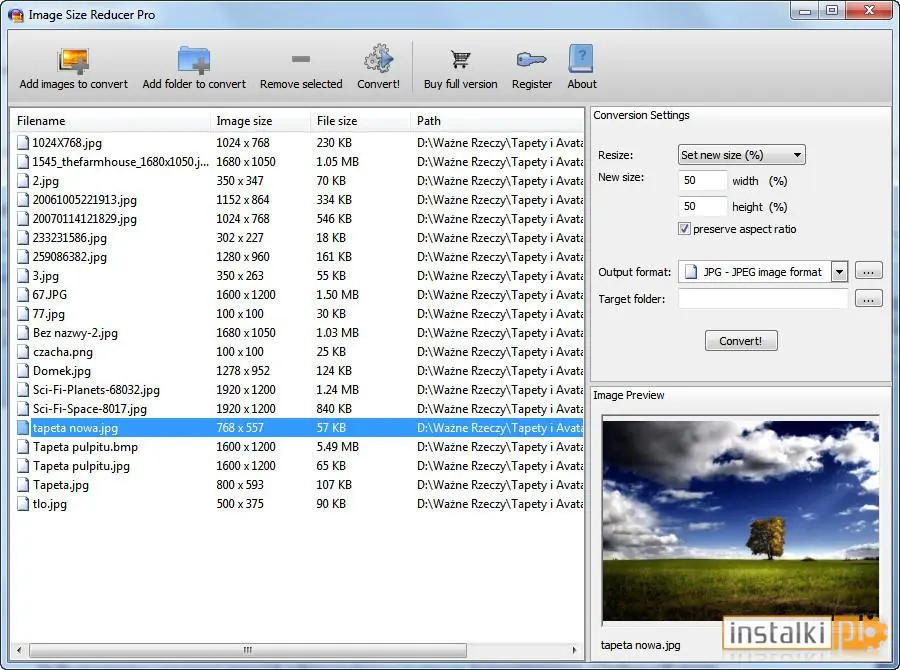Click the Register key icon

pos(532,59)
